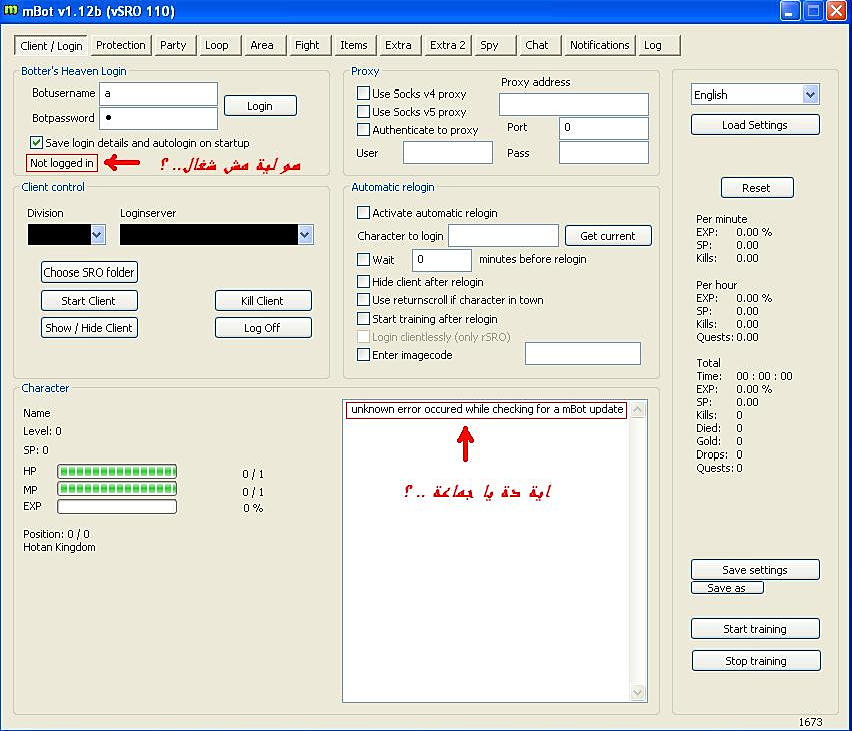
Task: Click the log box scroll down arrow
Action: click(638, 692)
